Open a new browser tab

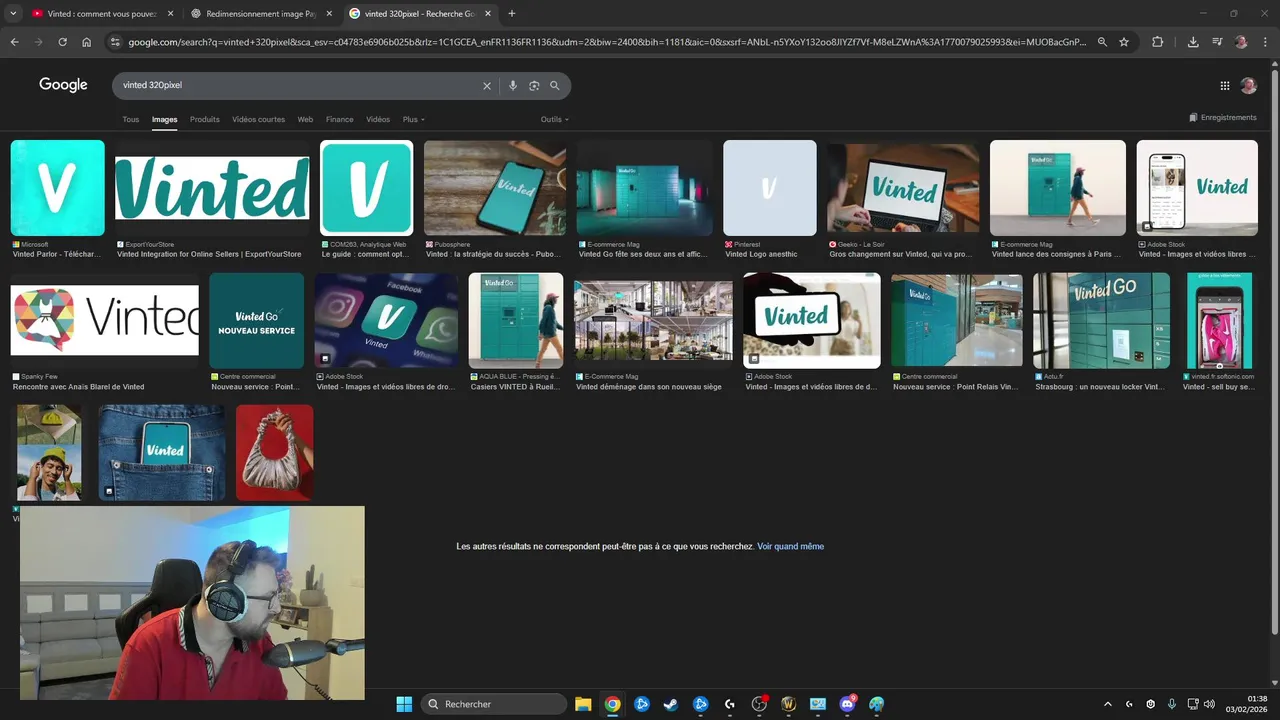pyautogui.click(x=512, y=14)
